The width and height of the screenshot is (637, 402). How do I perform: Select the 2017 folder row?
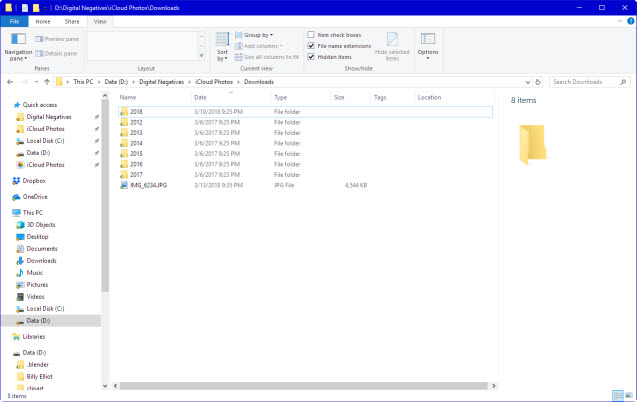[306, 175]
